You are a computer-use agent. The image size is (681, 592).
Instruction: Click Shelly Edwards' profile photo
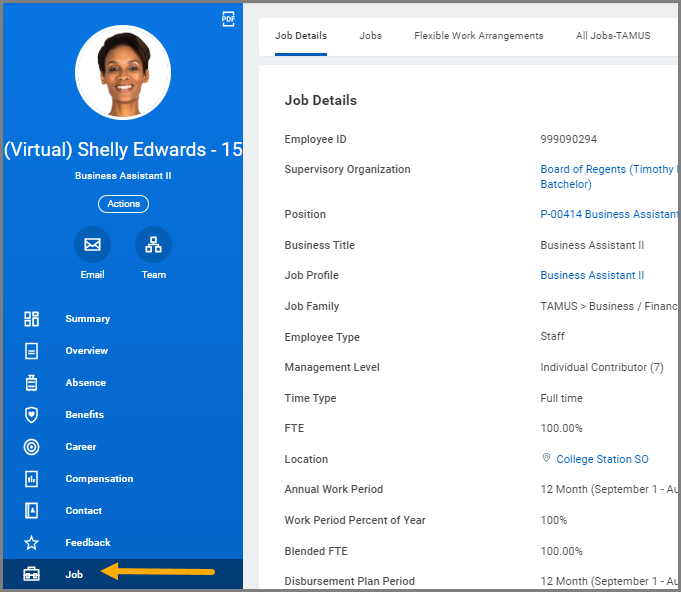tap(122, 73)
